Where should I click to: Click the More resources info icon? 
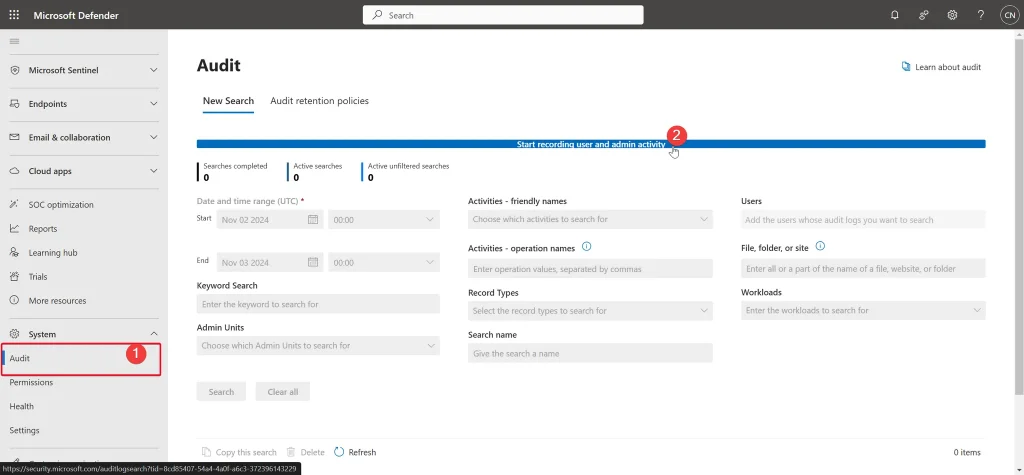[x=14, y=301]
